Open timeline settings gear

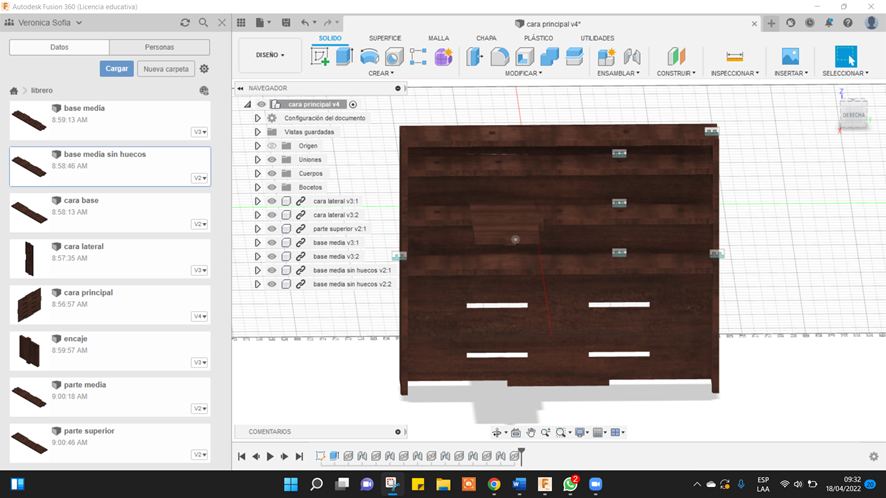coord(874,456)
